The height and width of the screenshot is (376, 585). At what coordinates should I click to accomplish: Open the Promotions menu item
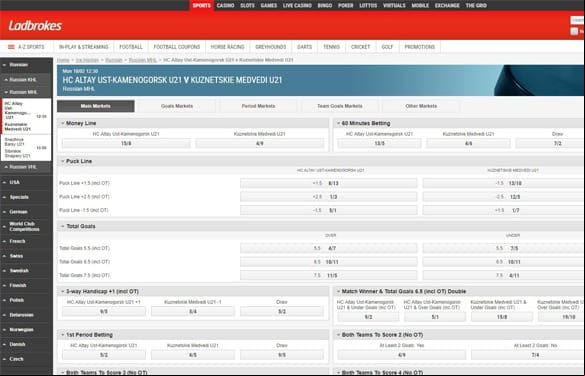pyautogui.click(x=420, y=47)
